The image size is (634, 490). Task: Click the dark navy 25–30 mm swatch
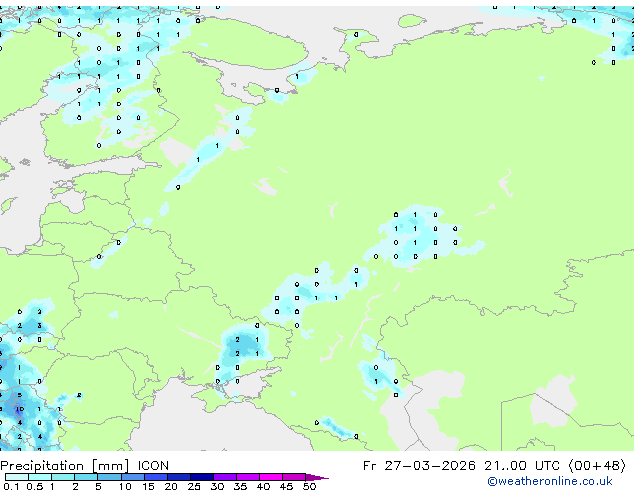pyautogui.click(x=202, y=477)
